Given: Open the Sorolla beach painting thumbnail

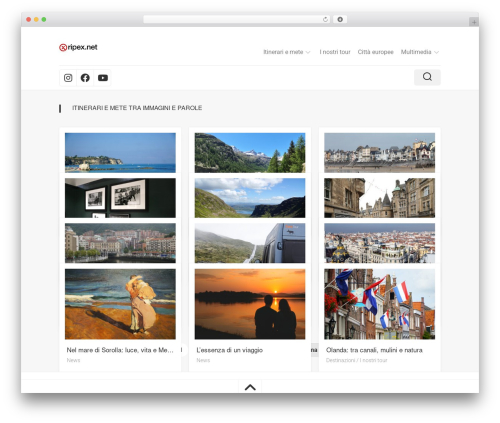Looking at the screenshot, I should point(120,304).
